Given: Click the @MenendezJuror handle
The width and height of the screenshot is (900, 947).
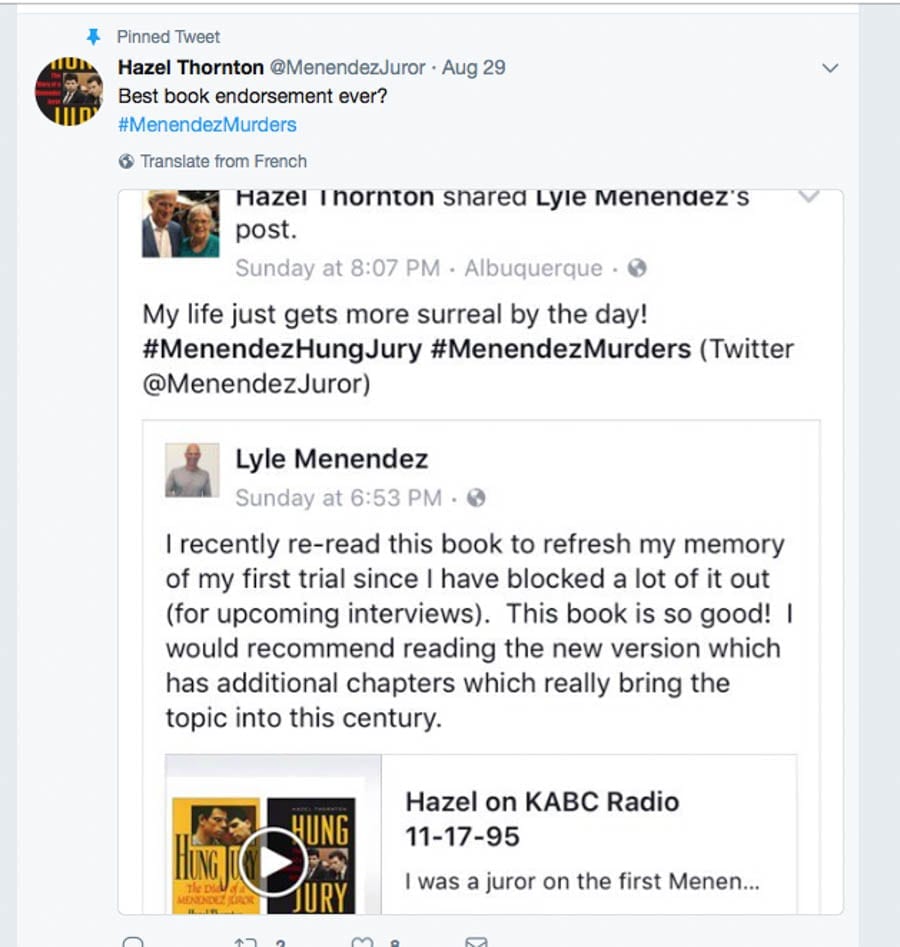Looking at the screenshot, I should [346, 68].
